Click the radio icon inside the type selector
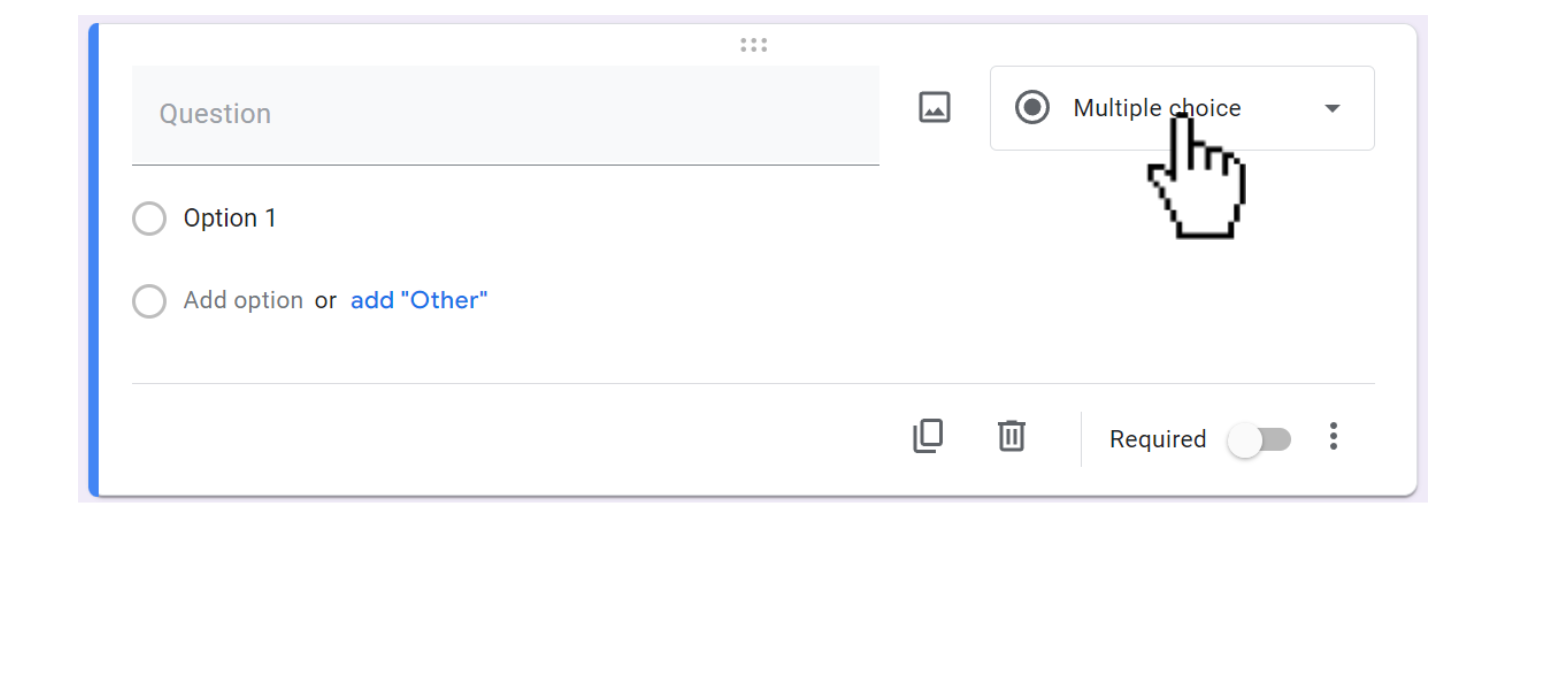The image size is (1568, 700). pyautogui.click(x=1032, y=107)
